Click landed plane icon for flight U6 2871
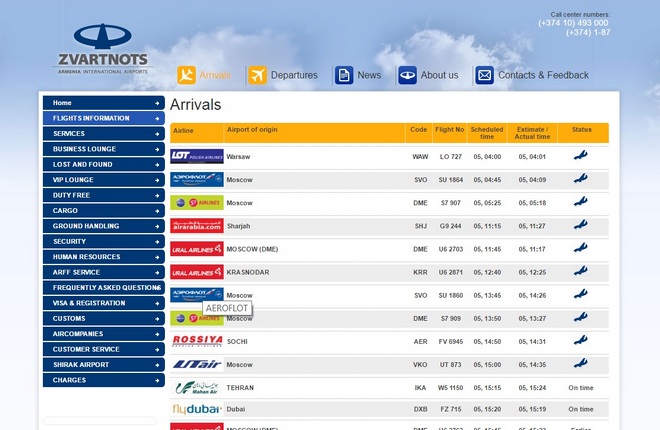 tap(581, 271)
